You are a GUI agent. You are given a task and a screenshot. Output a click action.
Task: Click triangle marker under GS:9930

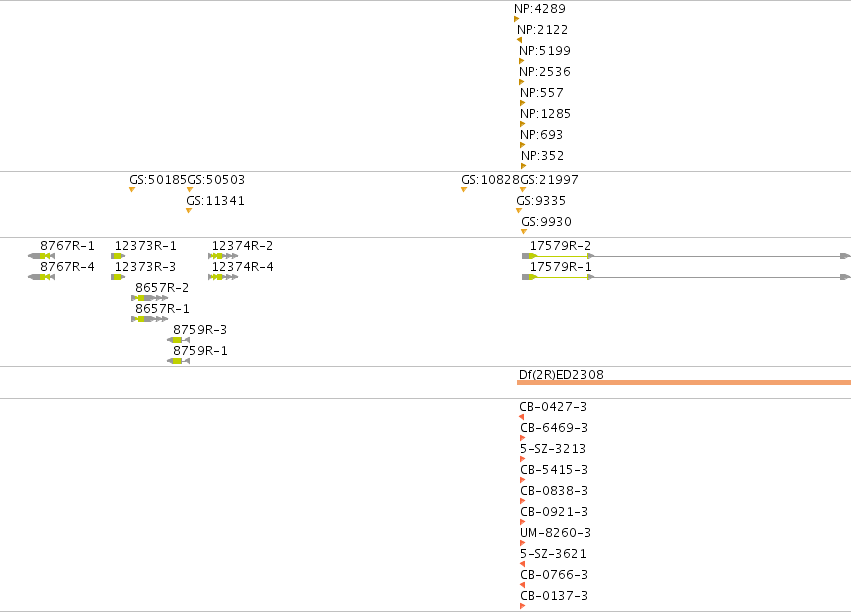524,232
